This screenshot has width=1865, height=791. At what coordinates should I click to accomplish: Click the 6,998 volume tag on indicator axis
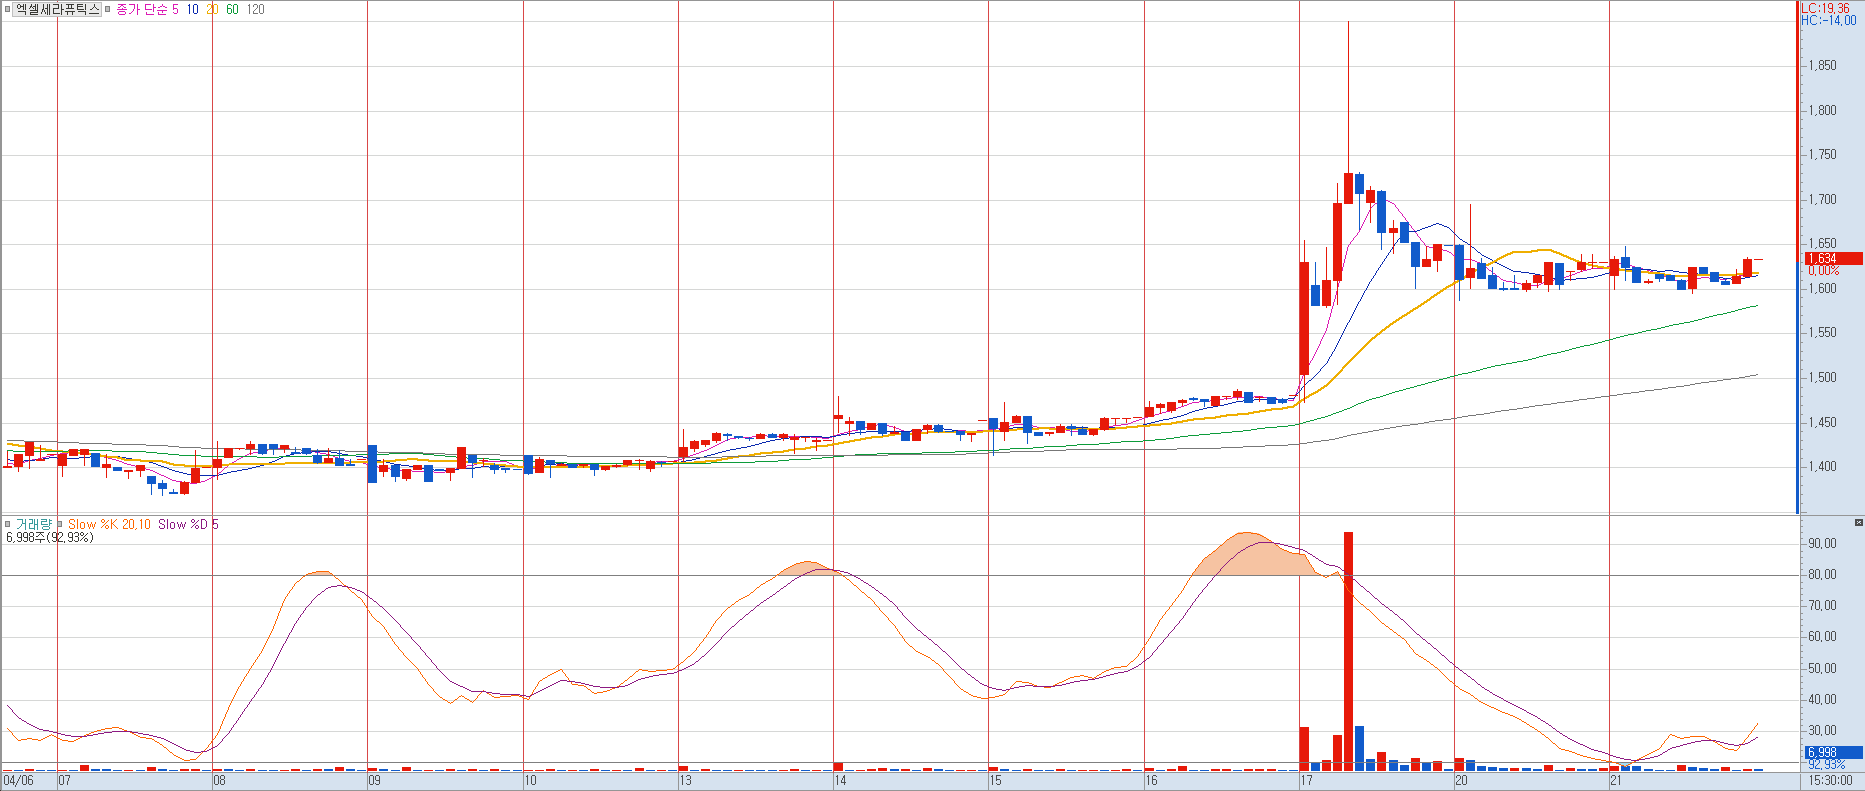point(1833,752)
